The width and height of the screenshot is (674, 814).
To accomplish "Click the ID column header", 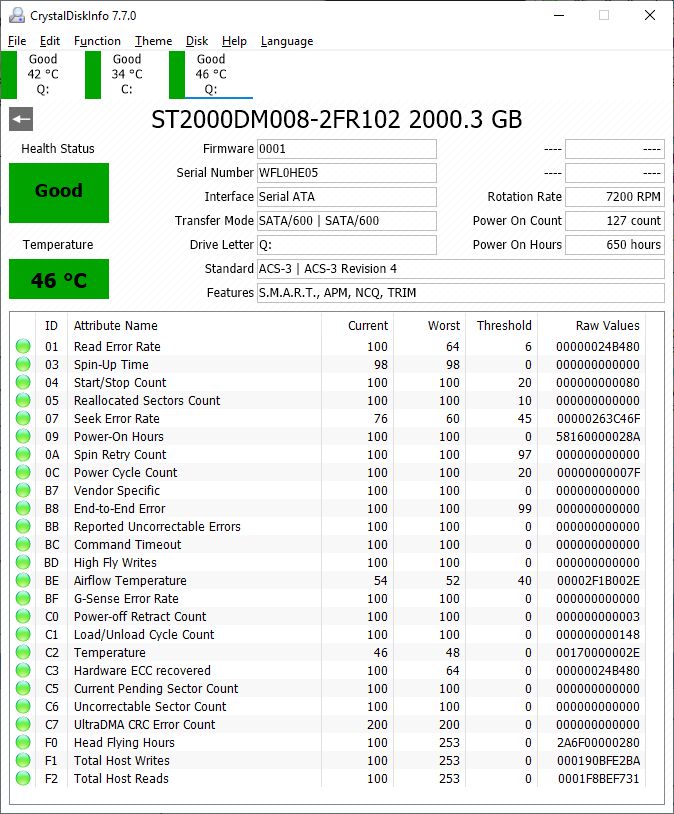I will [51, 325].
